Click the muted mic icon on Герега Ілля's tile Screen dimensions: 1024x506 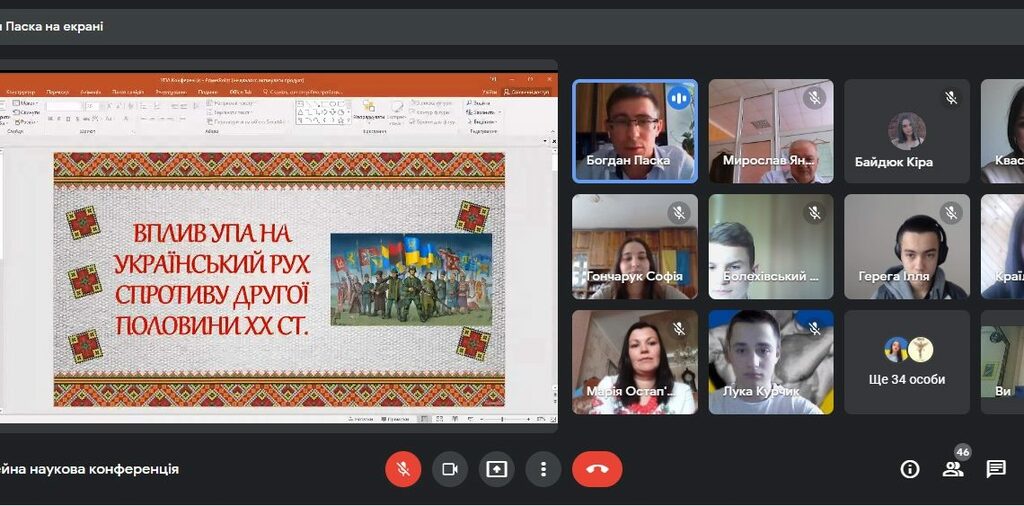951,213
